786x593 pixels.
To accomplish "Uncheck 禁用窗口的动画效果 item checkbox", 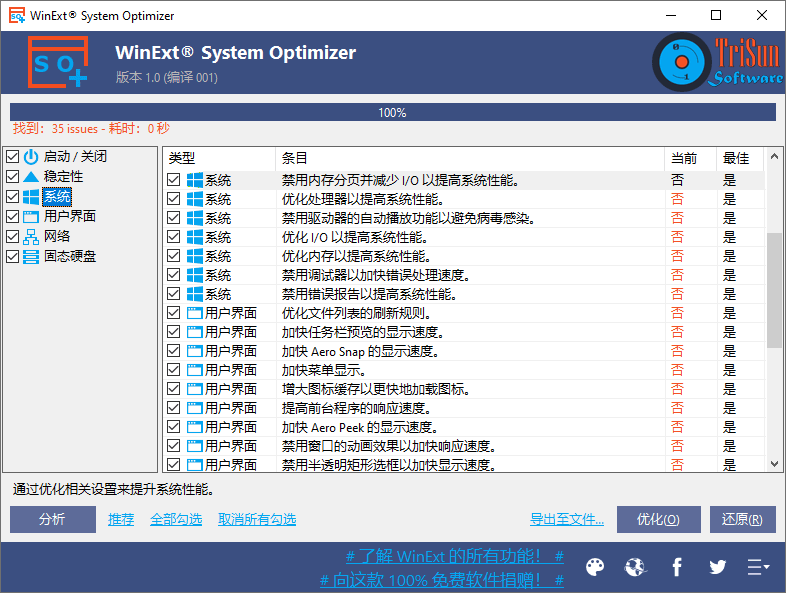I will 173,446.
